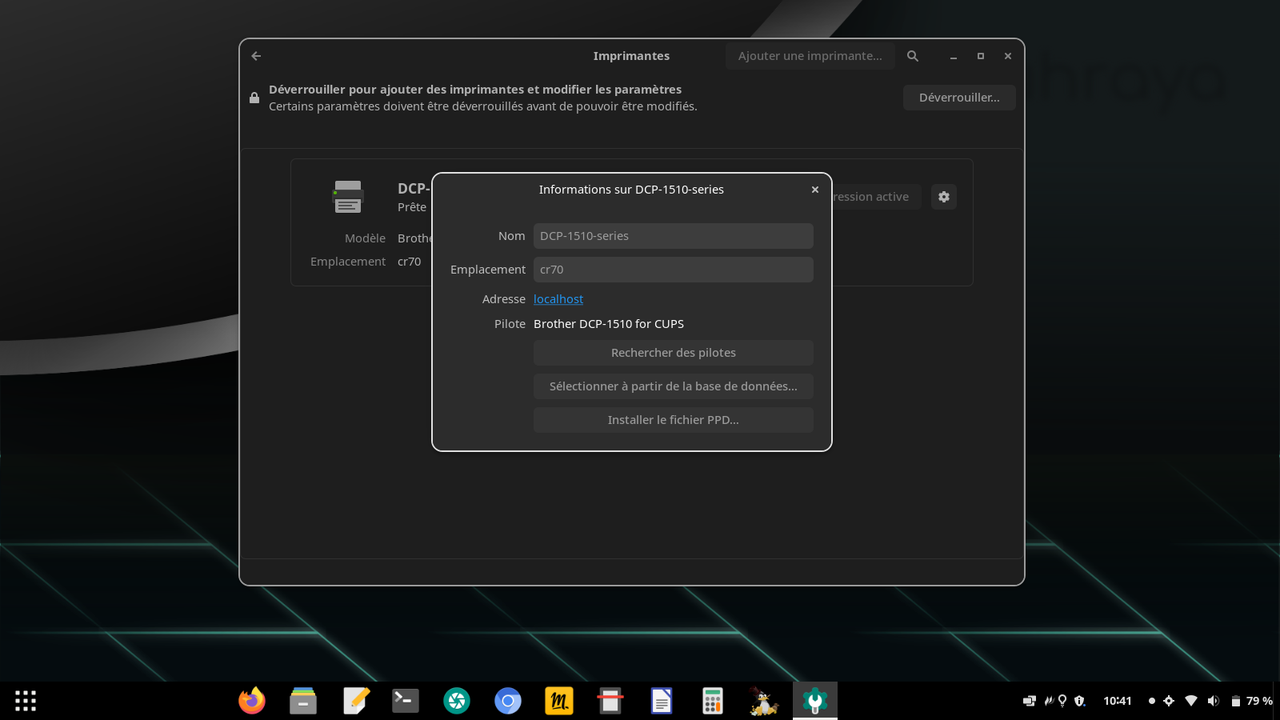Click the shield security tray icon

pyautogui.click(x=1080, y=701)
